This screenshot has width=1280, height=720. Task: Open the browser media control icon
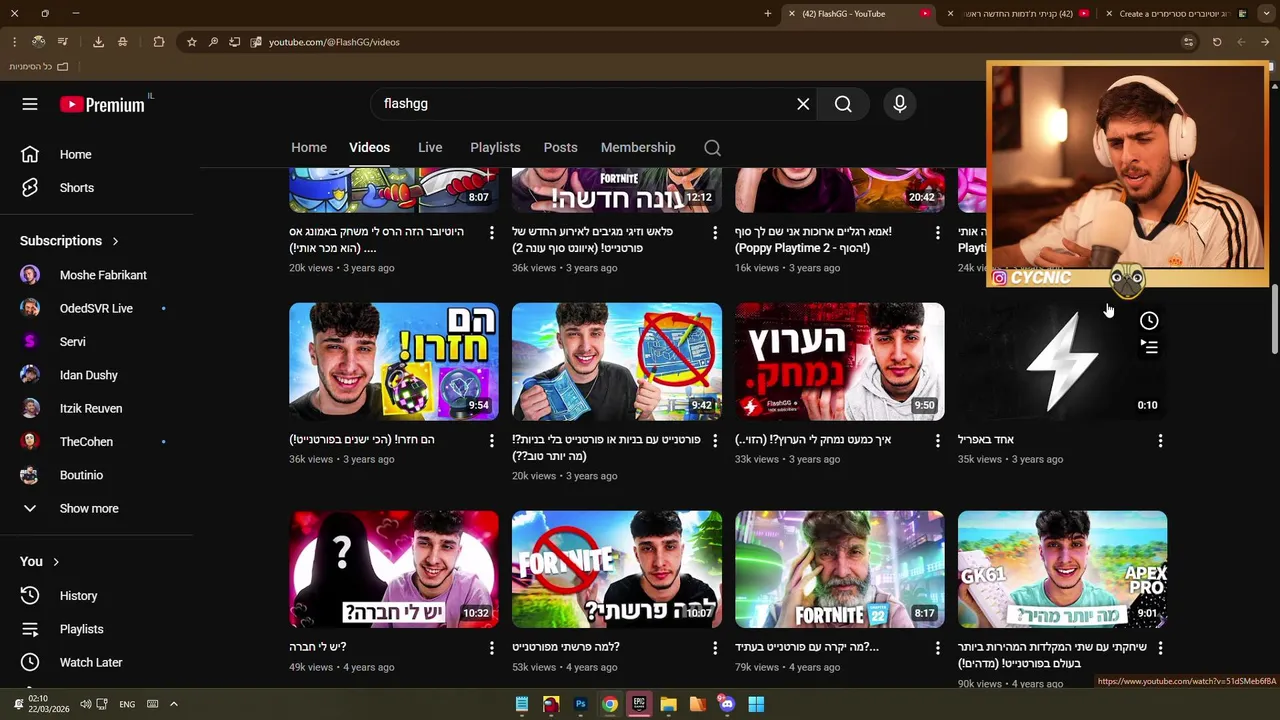coord(63,42)
